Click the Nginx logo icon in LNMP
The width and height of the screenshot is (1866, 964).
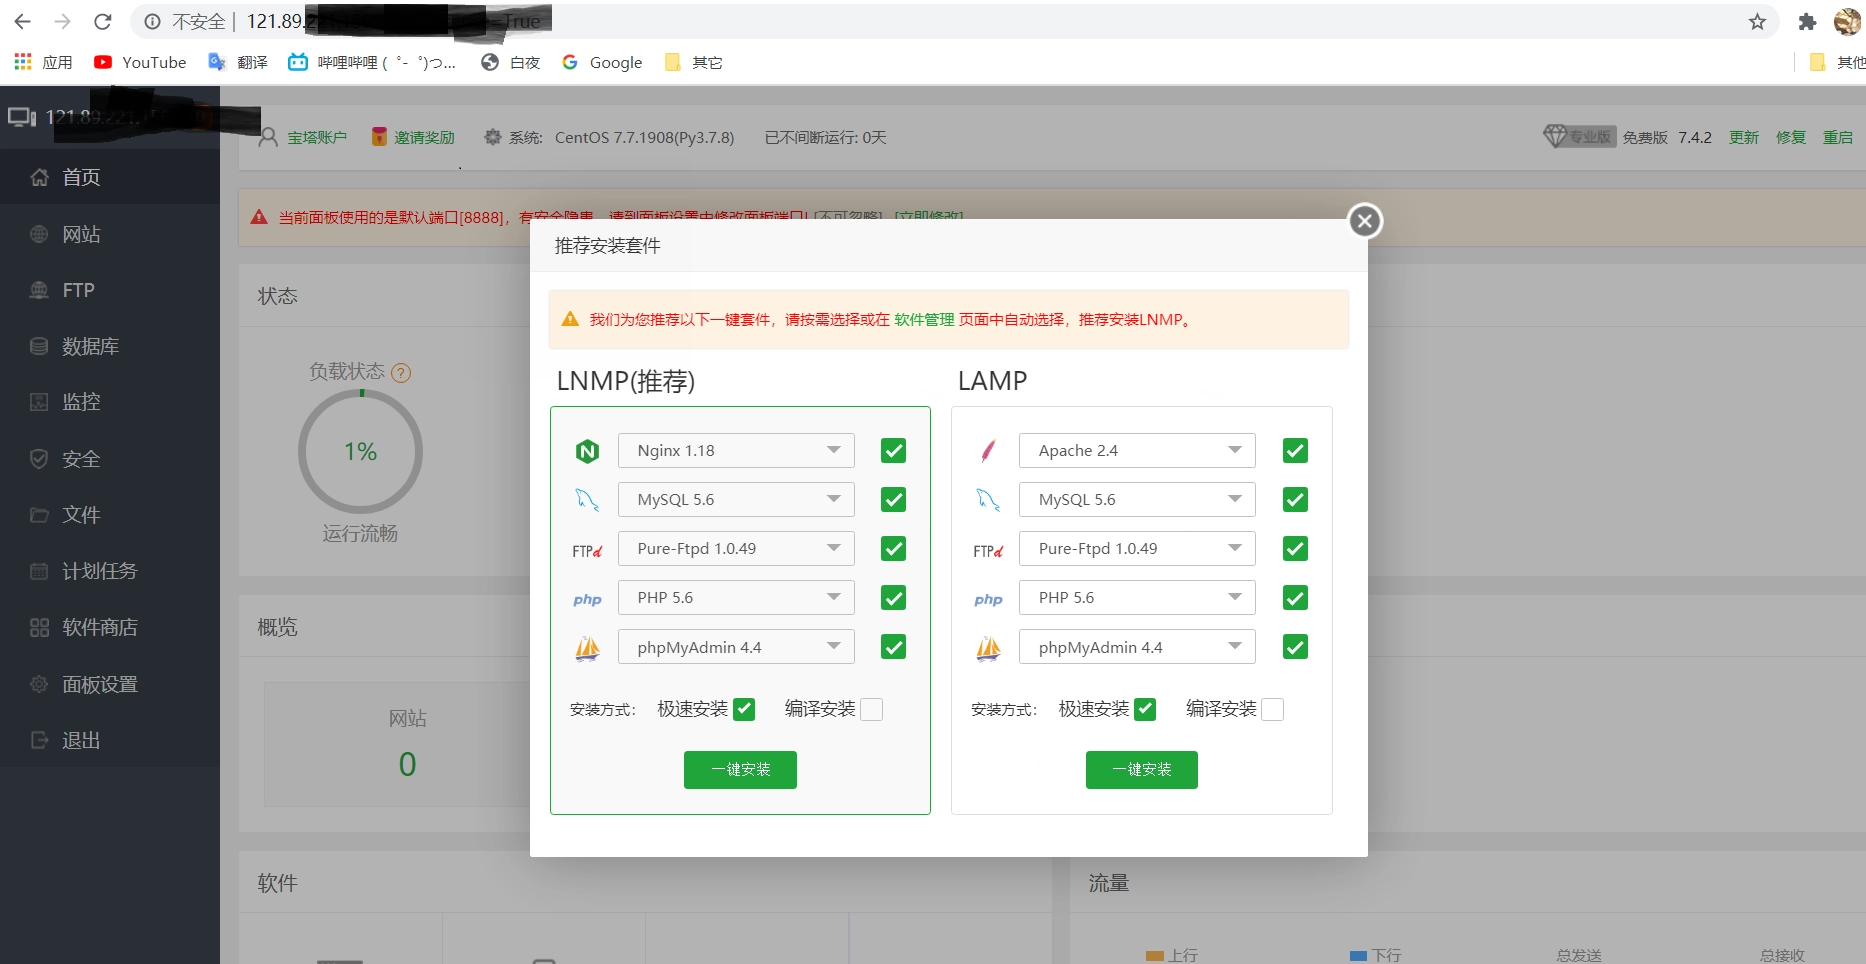[587, 451]
